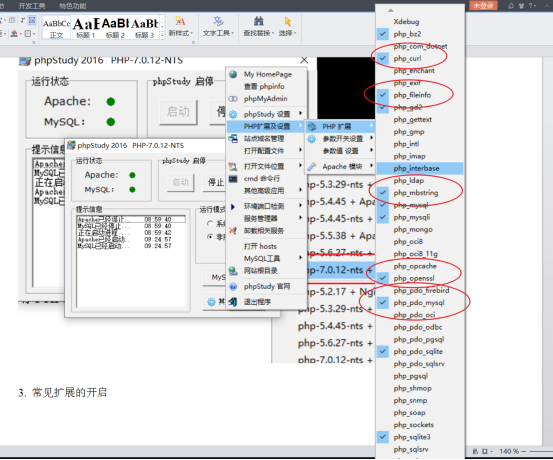Apply the 正文 body style

tap(56, 28)
